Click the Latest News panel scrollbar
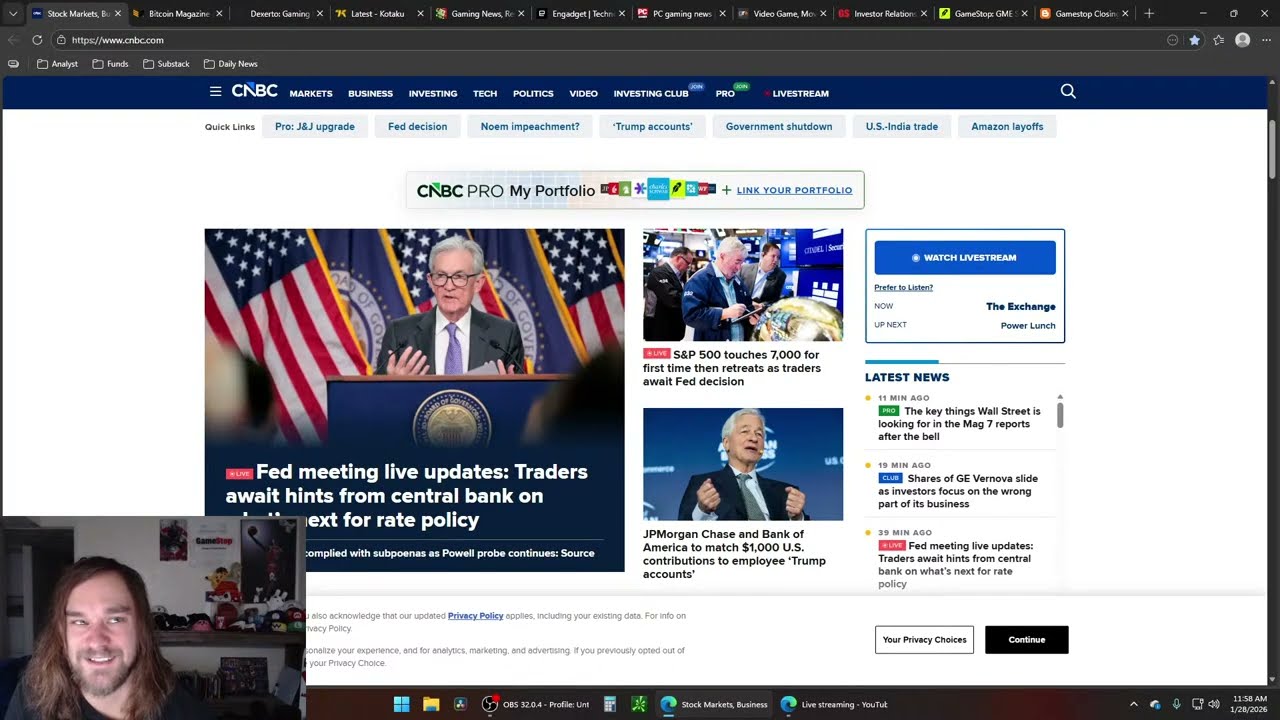Viewport: 1280px width, 720px height. (1060, 414)
